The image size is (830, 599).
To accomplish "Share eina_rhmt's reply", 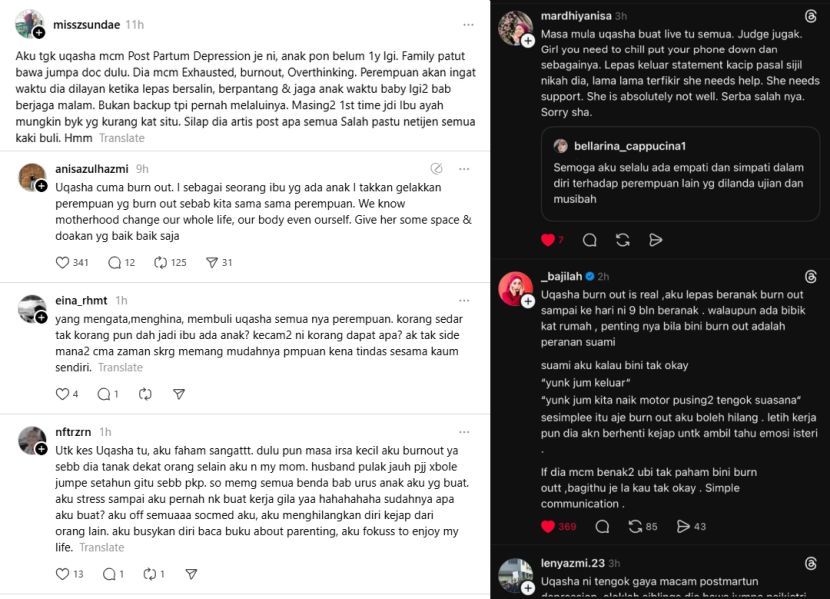I will coord(179,394).
